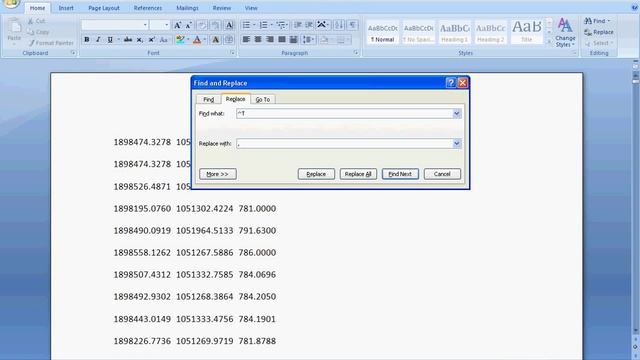Click the Replace All button
The width and height of the screenshot is (640, 360).
(x=358, y=174)
